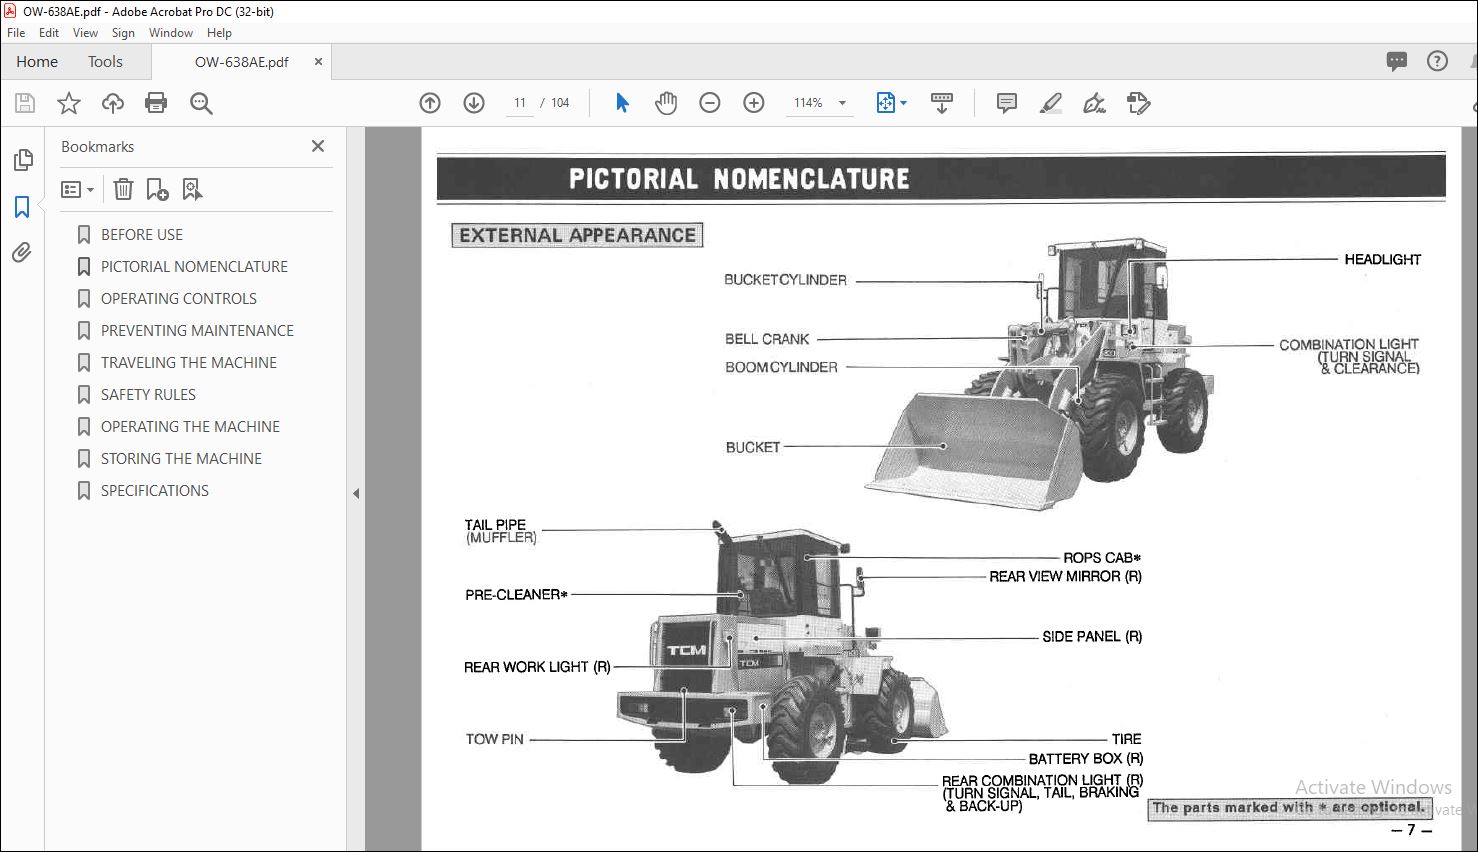Select the OW-638AE.pdf document tab
This screenshot has height=852, width=1478.
coord(241,61)
